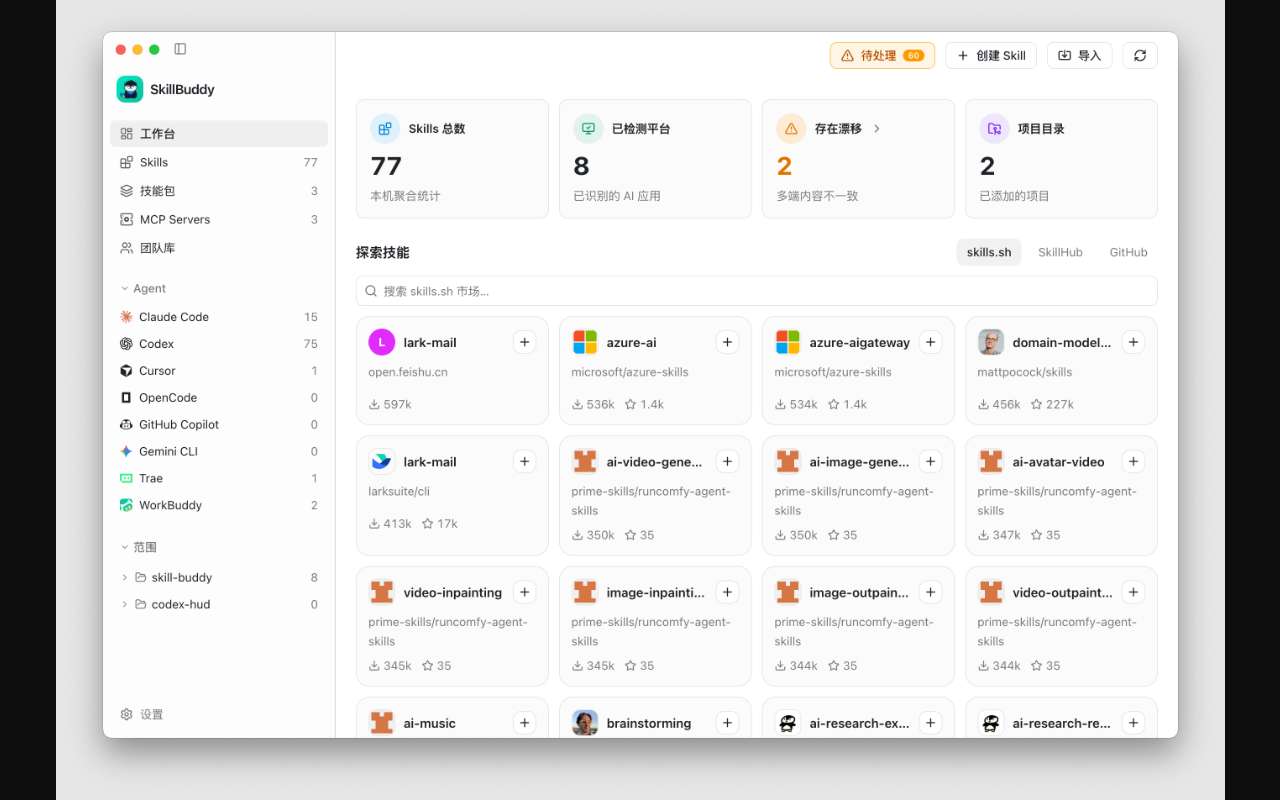1280x800 pixels.
Task: Collapse the 范围 scope section
Action: tap(139, 547)
